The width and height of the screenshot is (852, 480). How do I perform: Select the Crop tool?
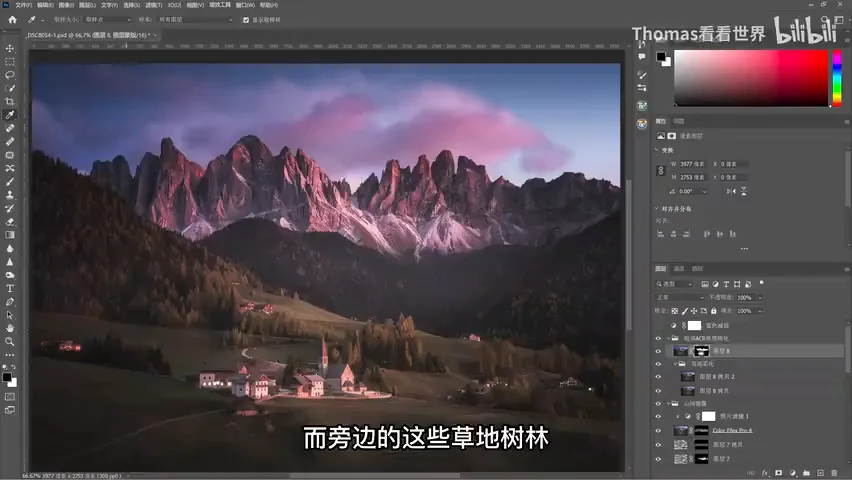(10, 102)
